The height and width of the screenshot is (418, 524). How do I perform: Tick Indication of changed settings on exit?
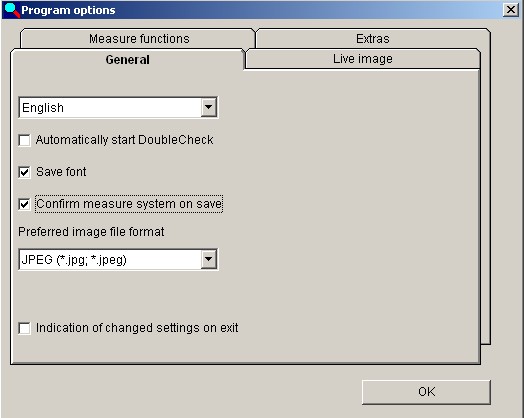24,328
